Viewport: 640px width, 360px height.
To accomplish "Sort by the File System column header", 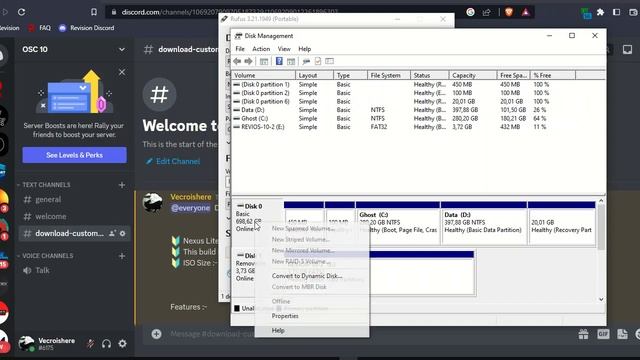I will coord(388,76).
